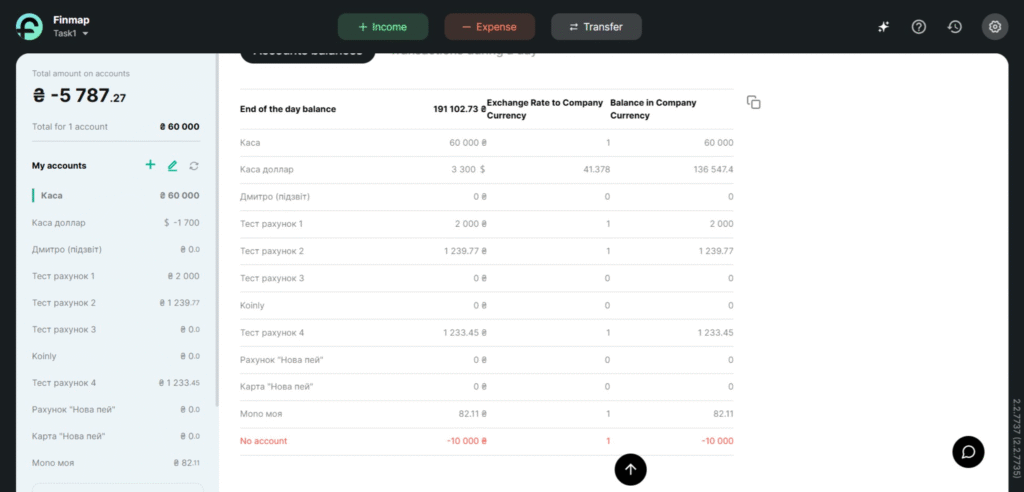Open the chat support bubble

click(968, 451)
